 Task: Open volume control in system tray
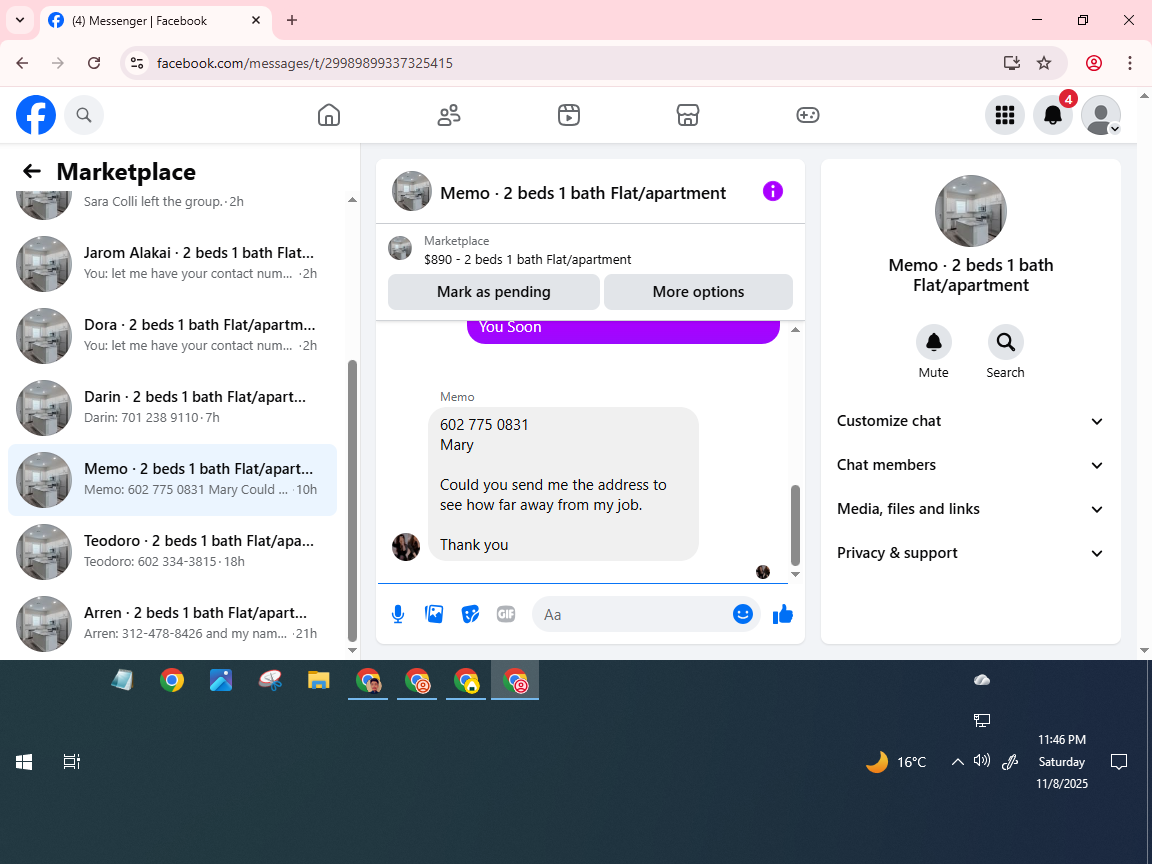coord(982,761)
